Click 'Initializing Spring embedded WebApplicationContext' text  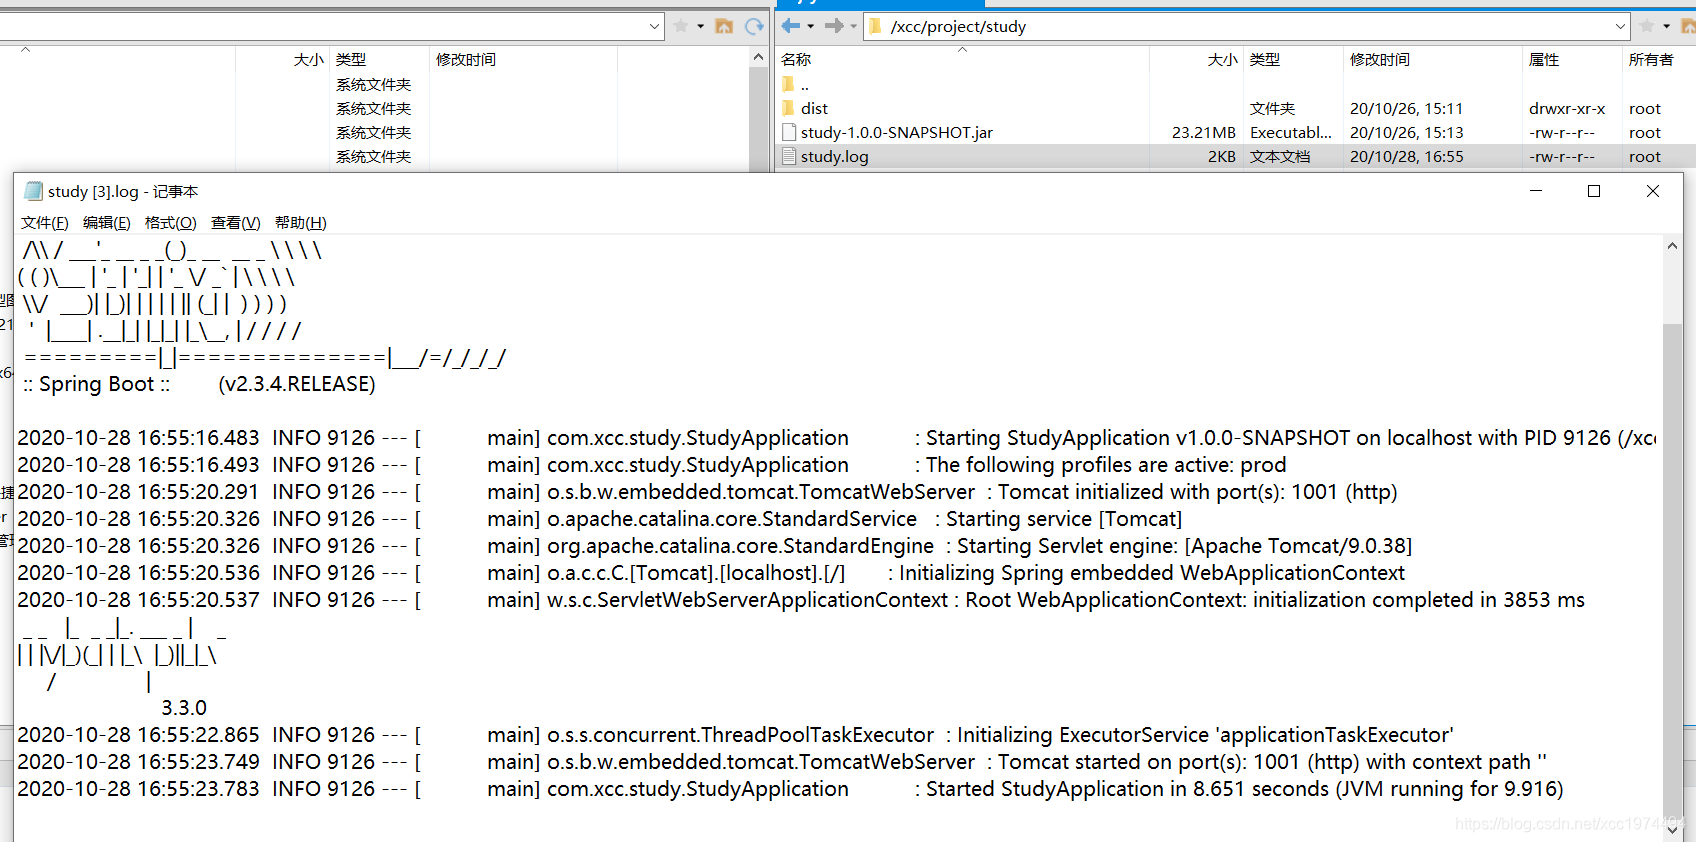click(x=1152, y=573)
